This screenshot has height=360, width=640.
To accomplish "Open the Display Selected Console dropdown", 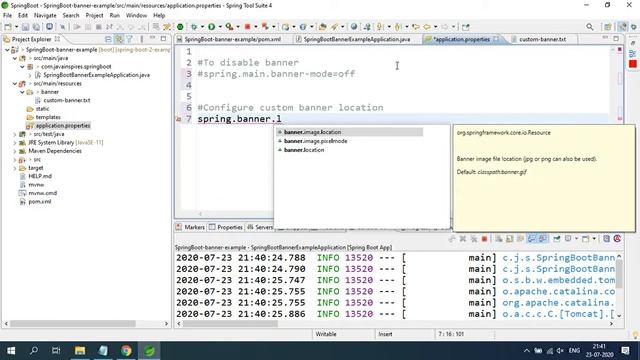I will [x=576, y=239].
